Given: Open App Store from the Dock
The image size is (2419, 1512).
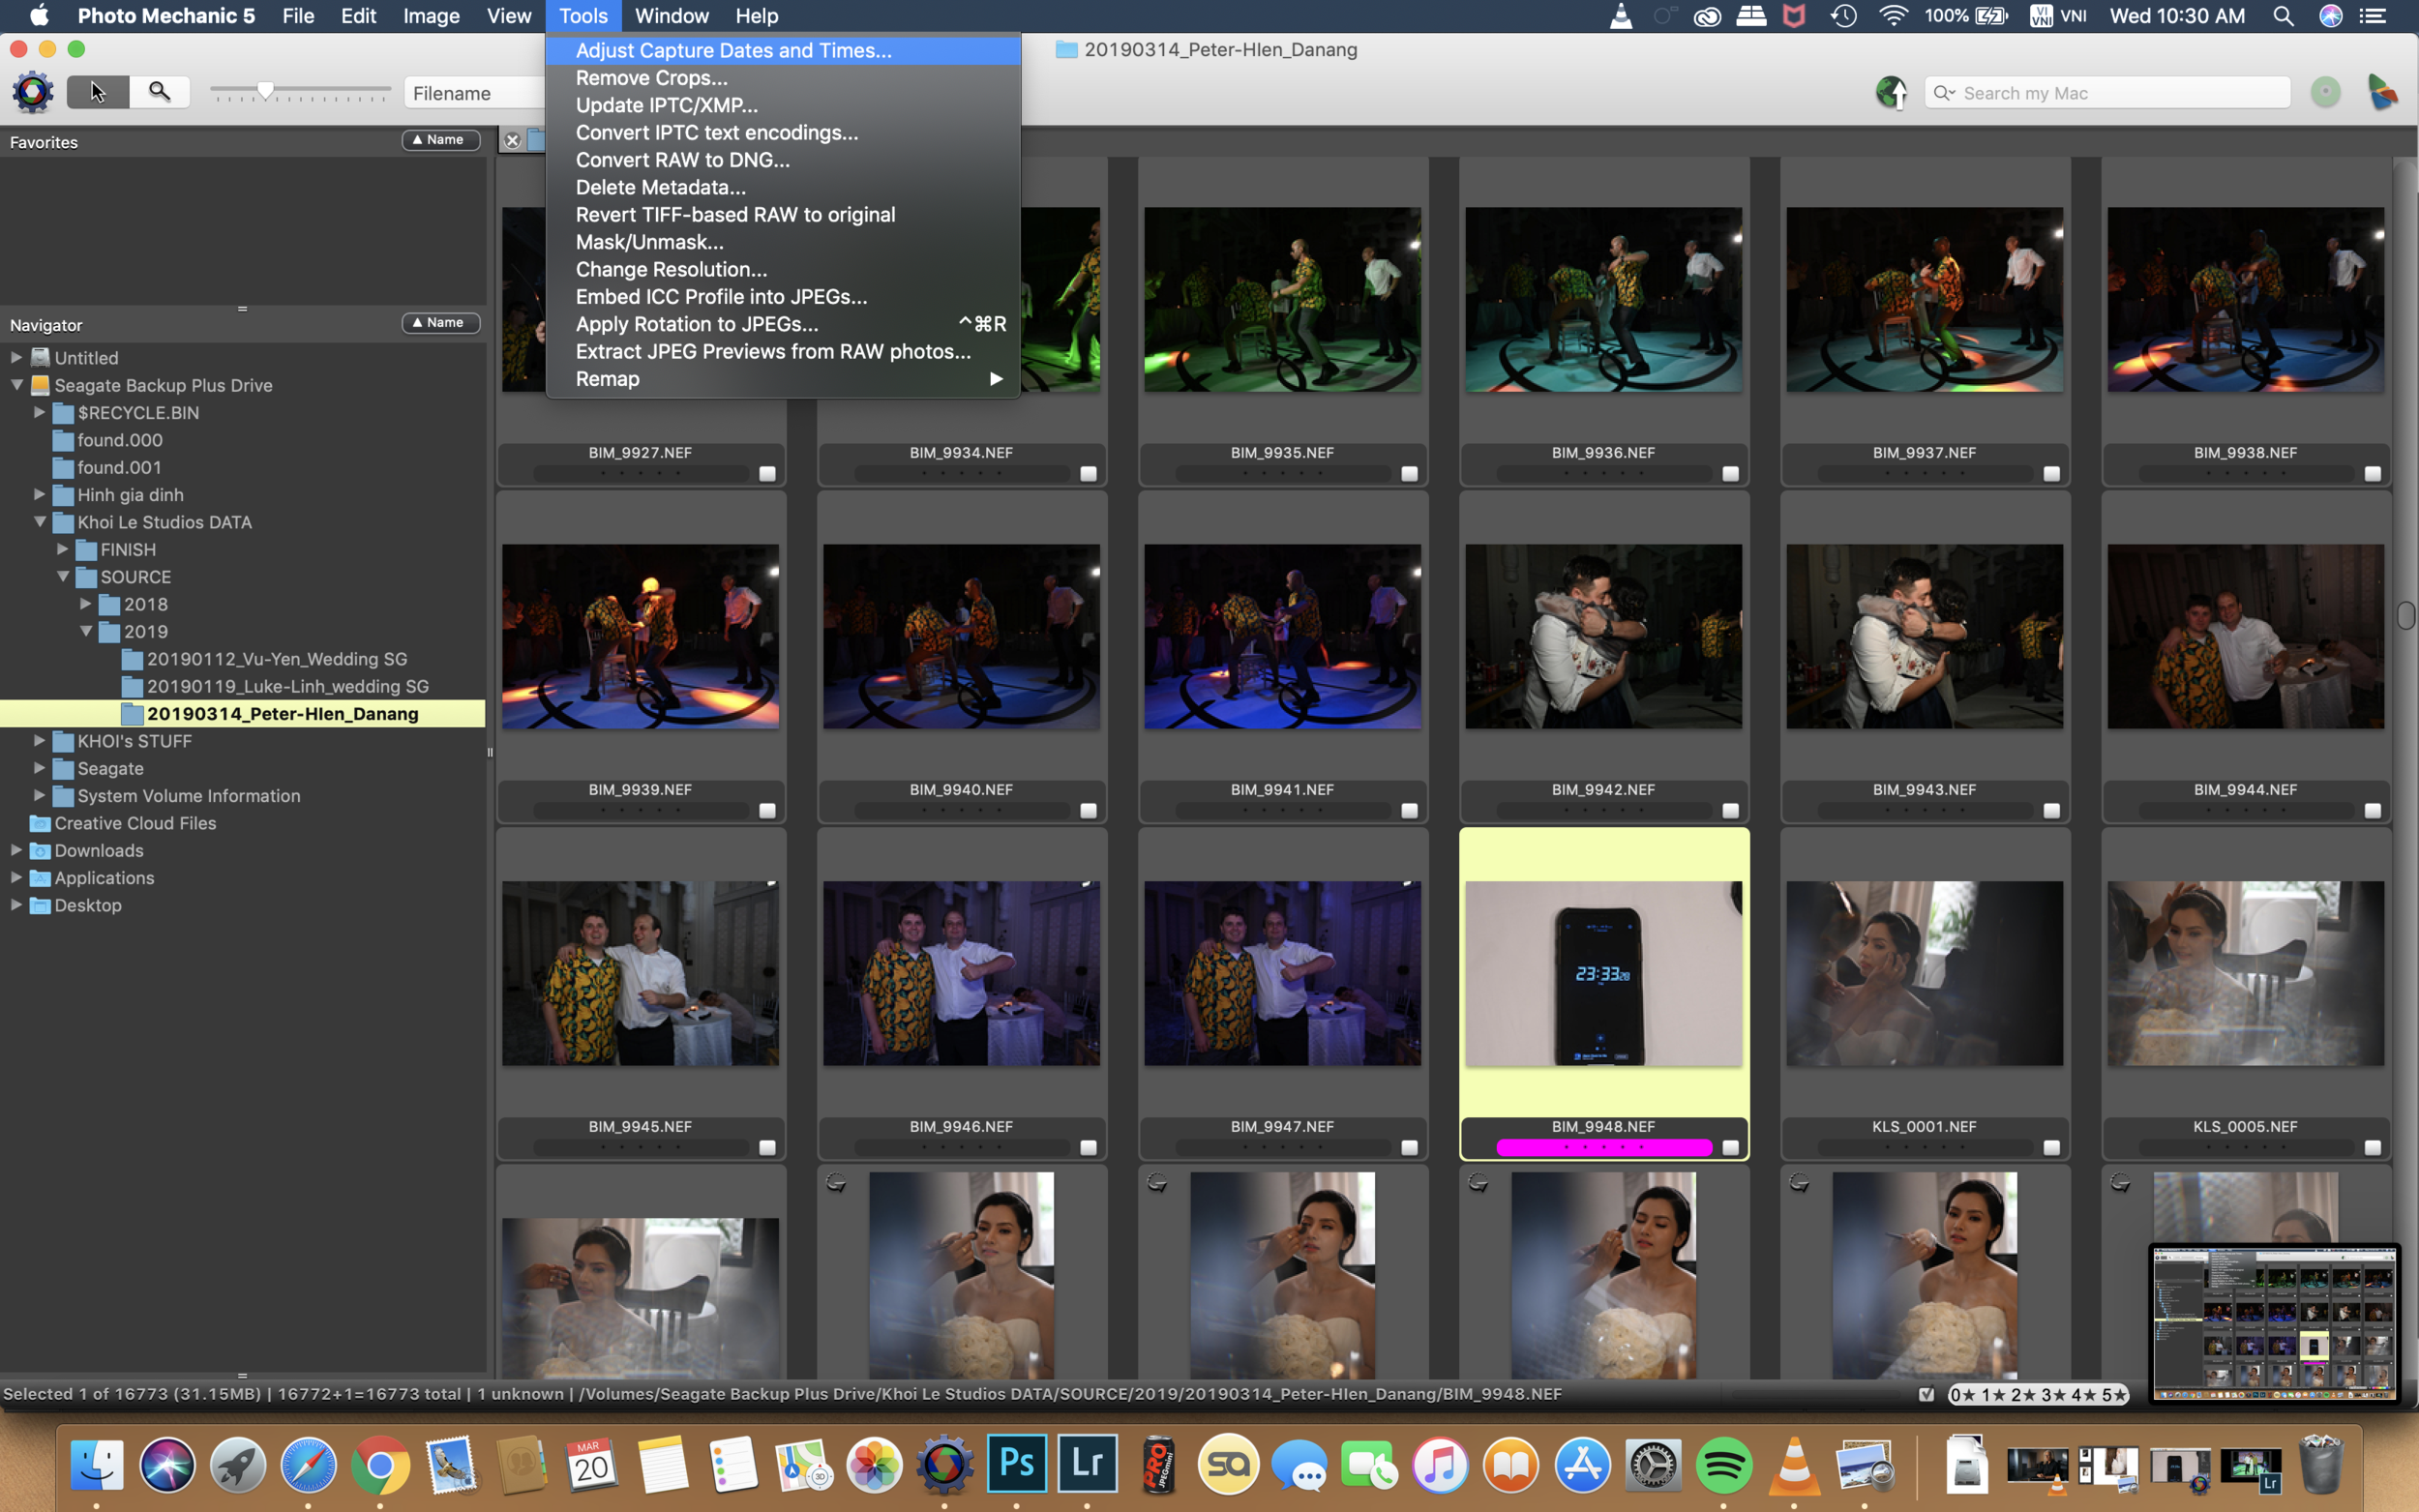Looking at the screenshot, I should pos(1582,1464).
